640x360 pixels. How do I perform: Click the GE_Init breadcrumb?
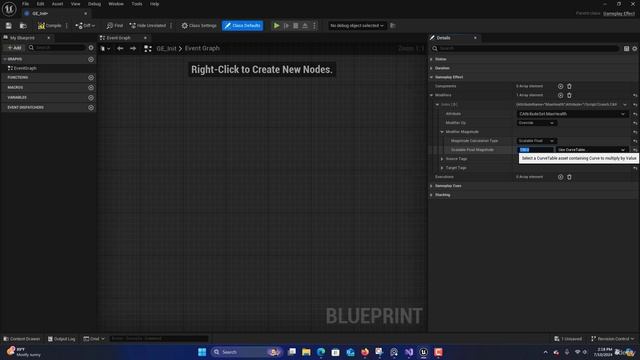click(167, 49)
